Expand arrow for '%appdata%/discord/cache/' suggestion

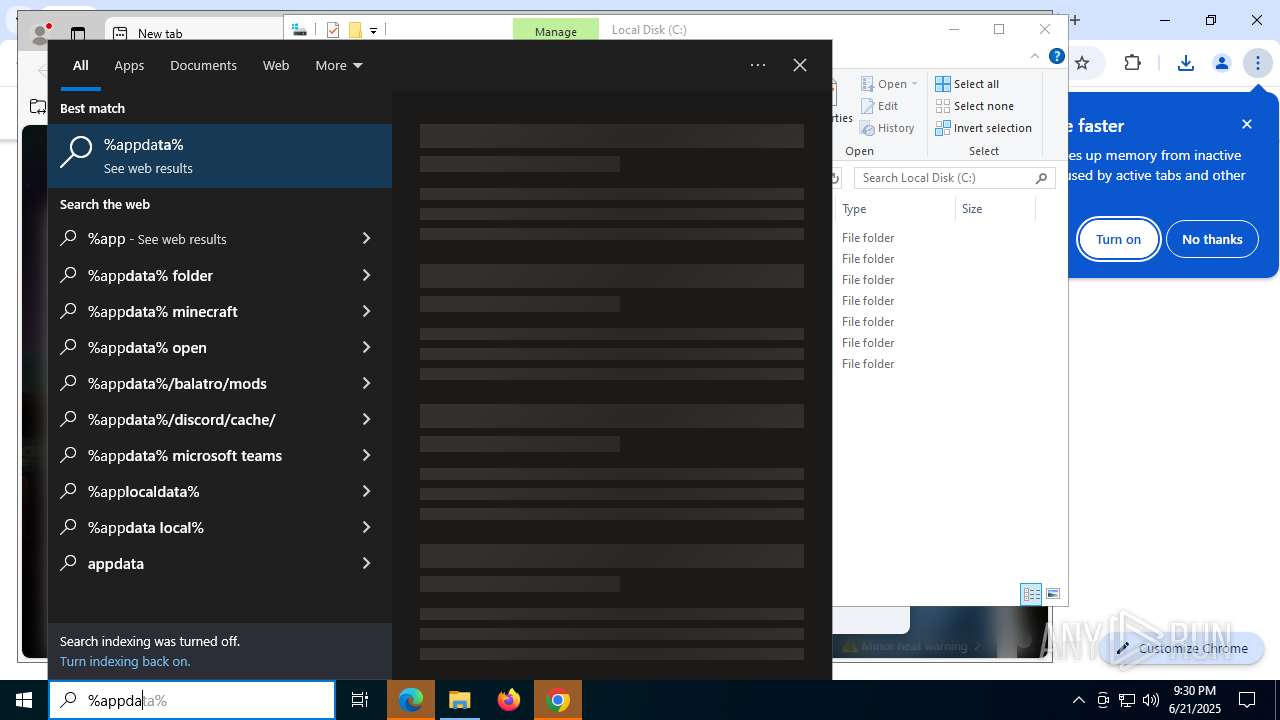[x=366, y=419]
